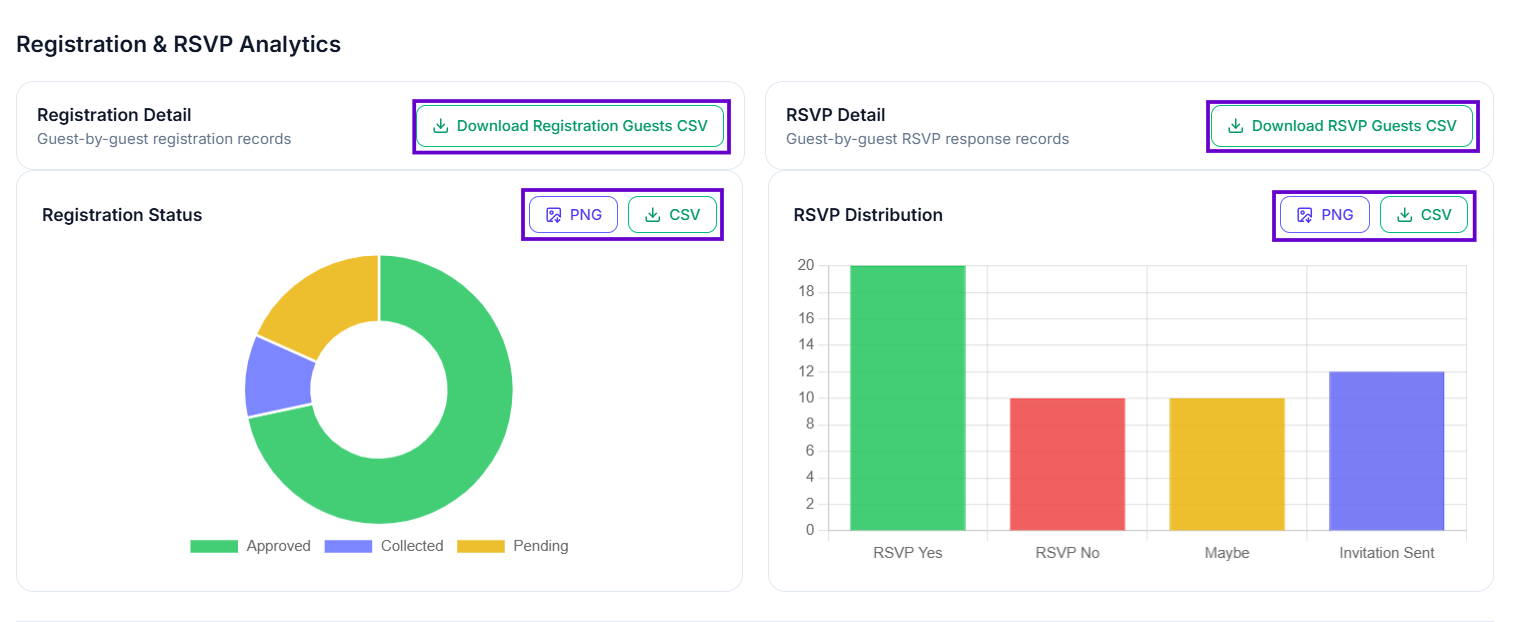
Task: Click the RSVP Distribution chart title
Action: pos(868,215)
